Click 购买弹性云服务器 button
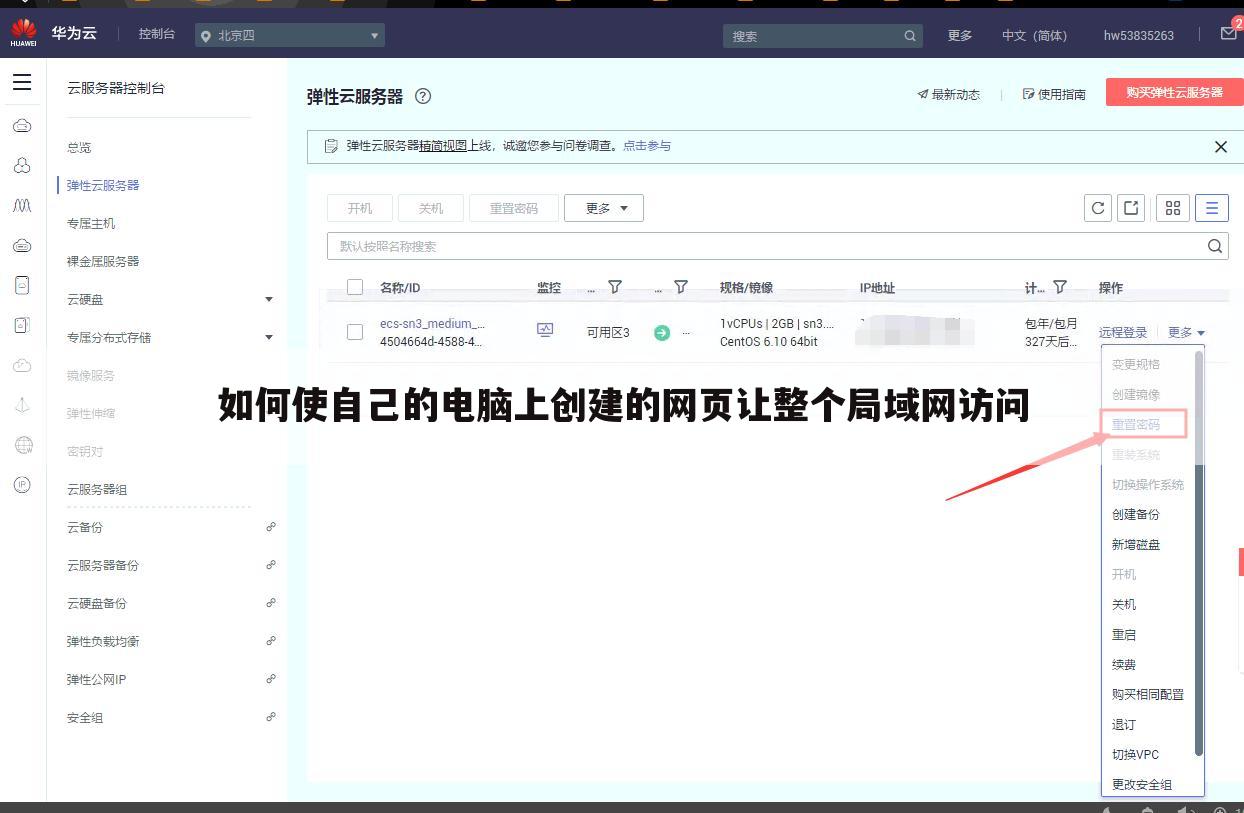1244x813 pixels. coord(1174,92)
